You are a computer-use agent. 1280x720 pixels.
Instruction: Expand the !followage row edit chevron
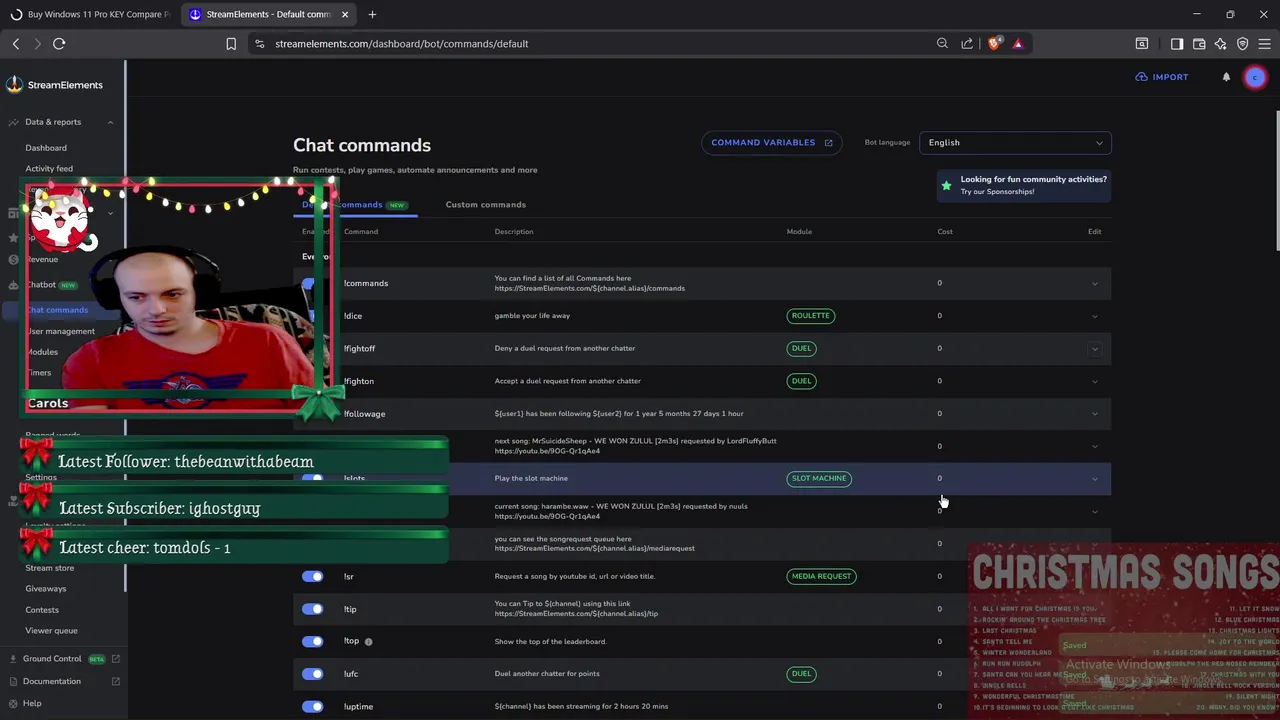coord(1095,414)
